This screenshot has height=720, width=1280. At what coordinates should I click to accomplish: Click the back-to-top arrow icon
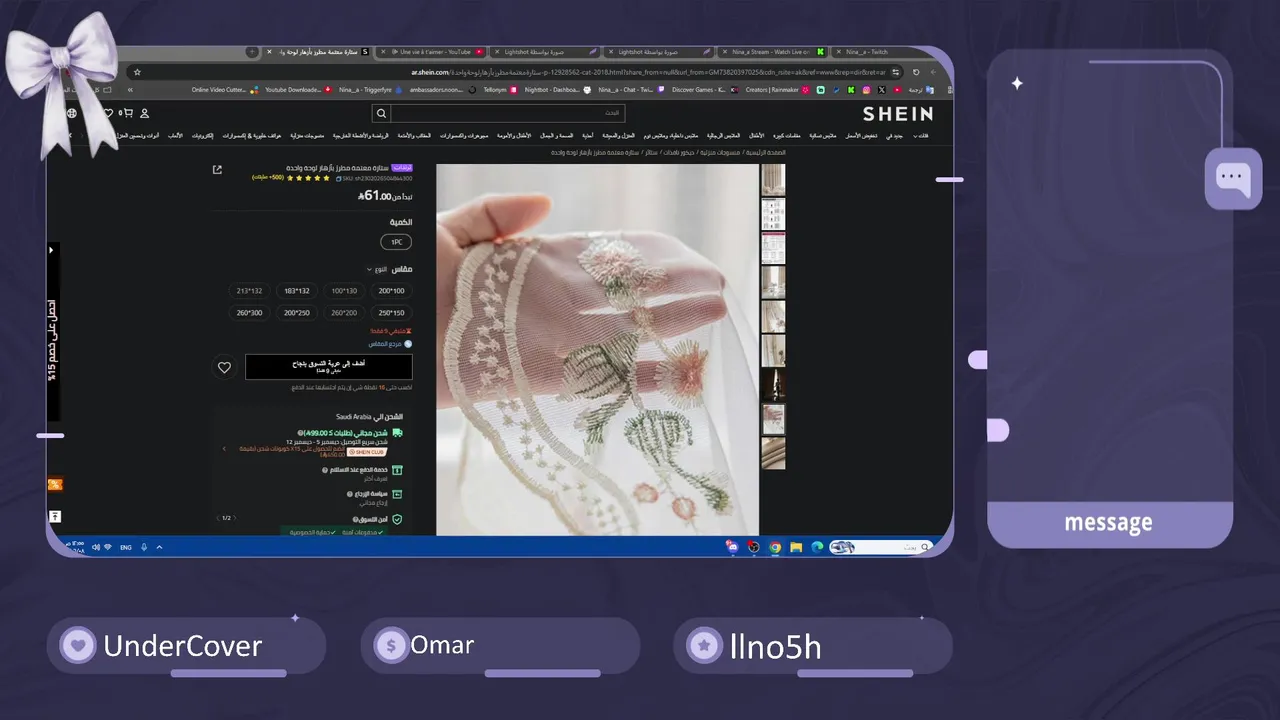pos(55,517)
